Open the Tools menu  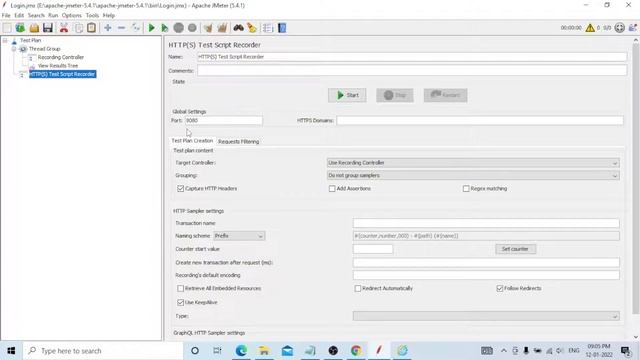point(92,16)
